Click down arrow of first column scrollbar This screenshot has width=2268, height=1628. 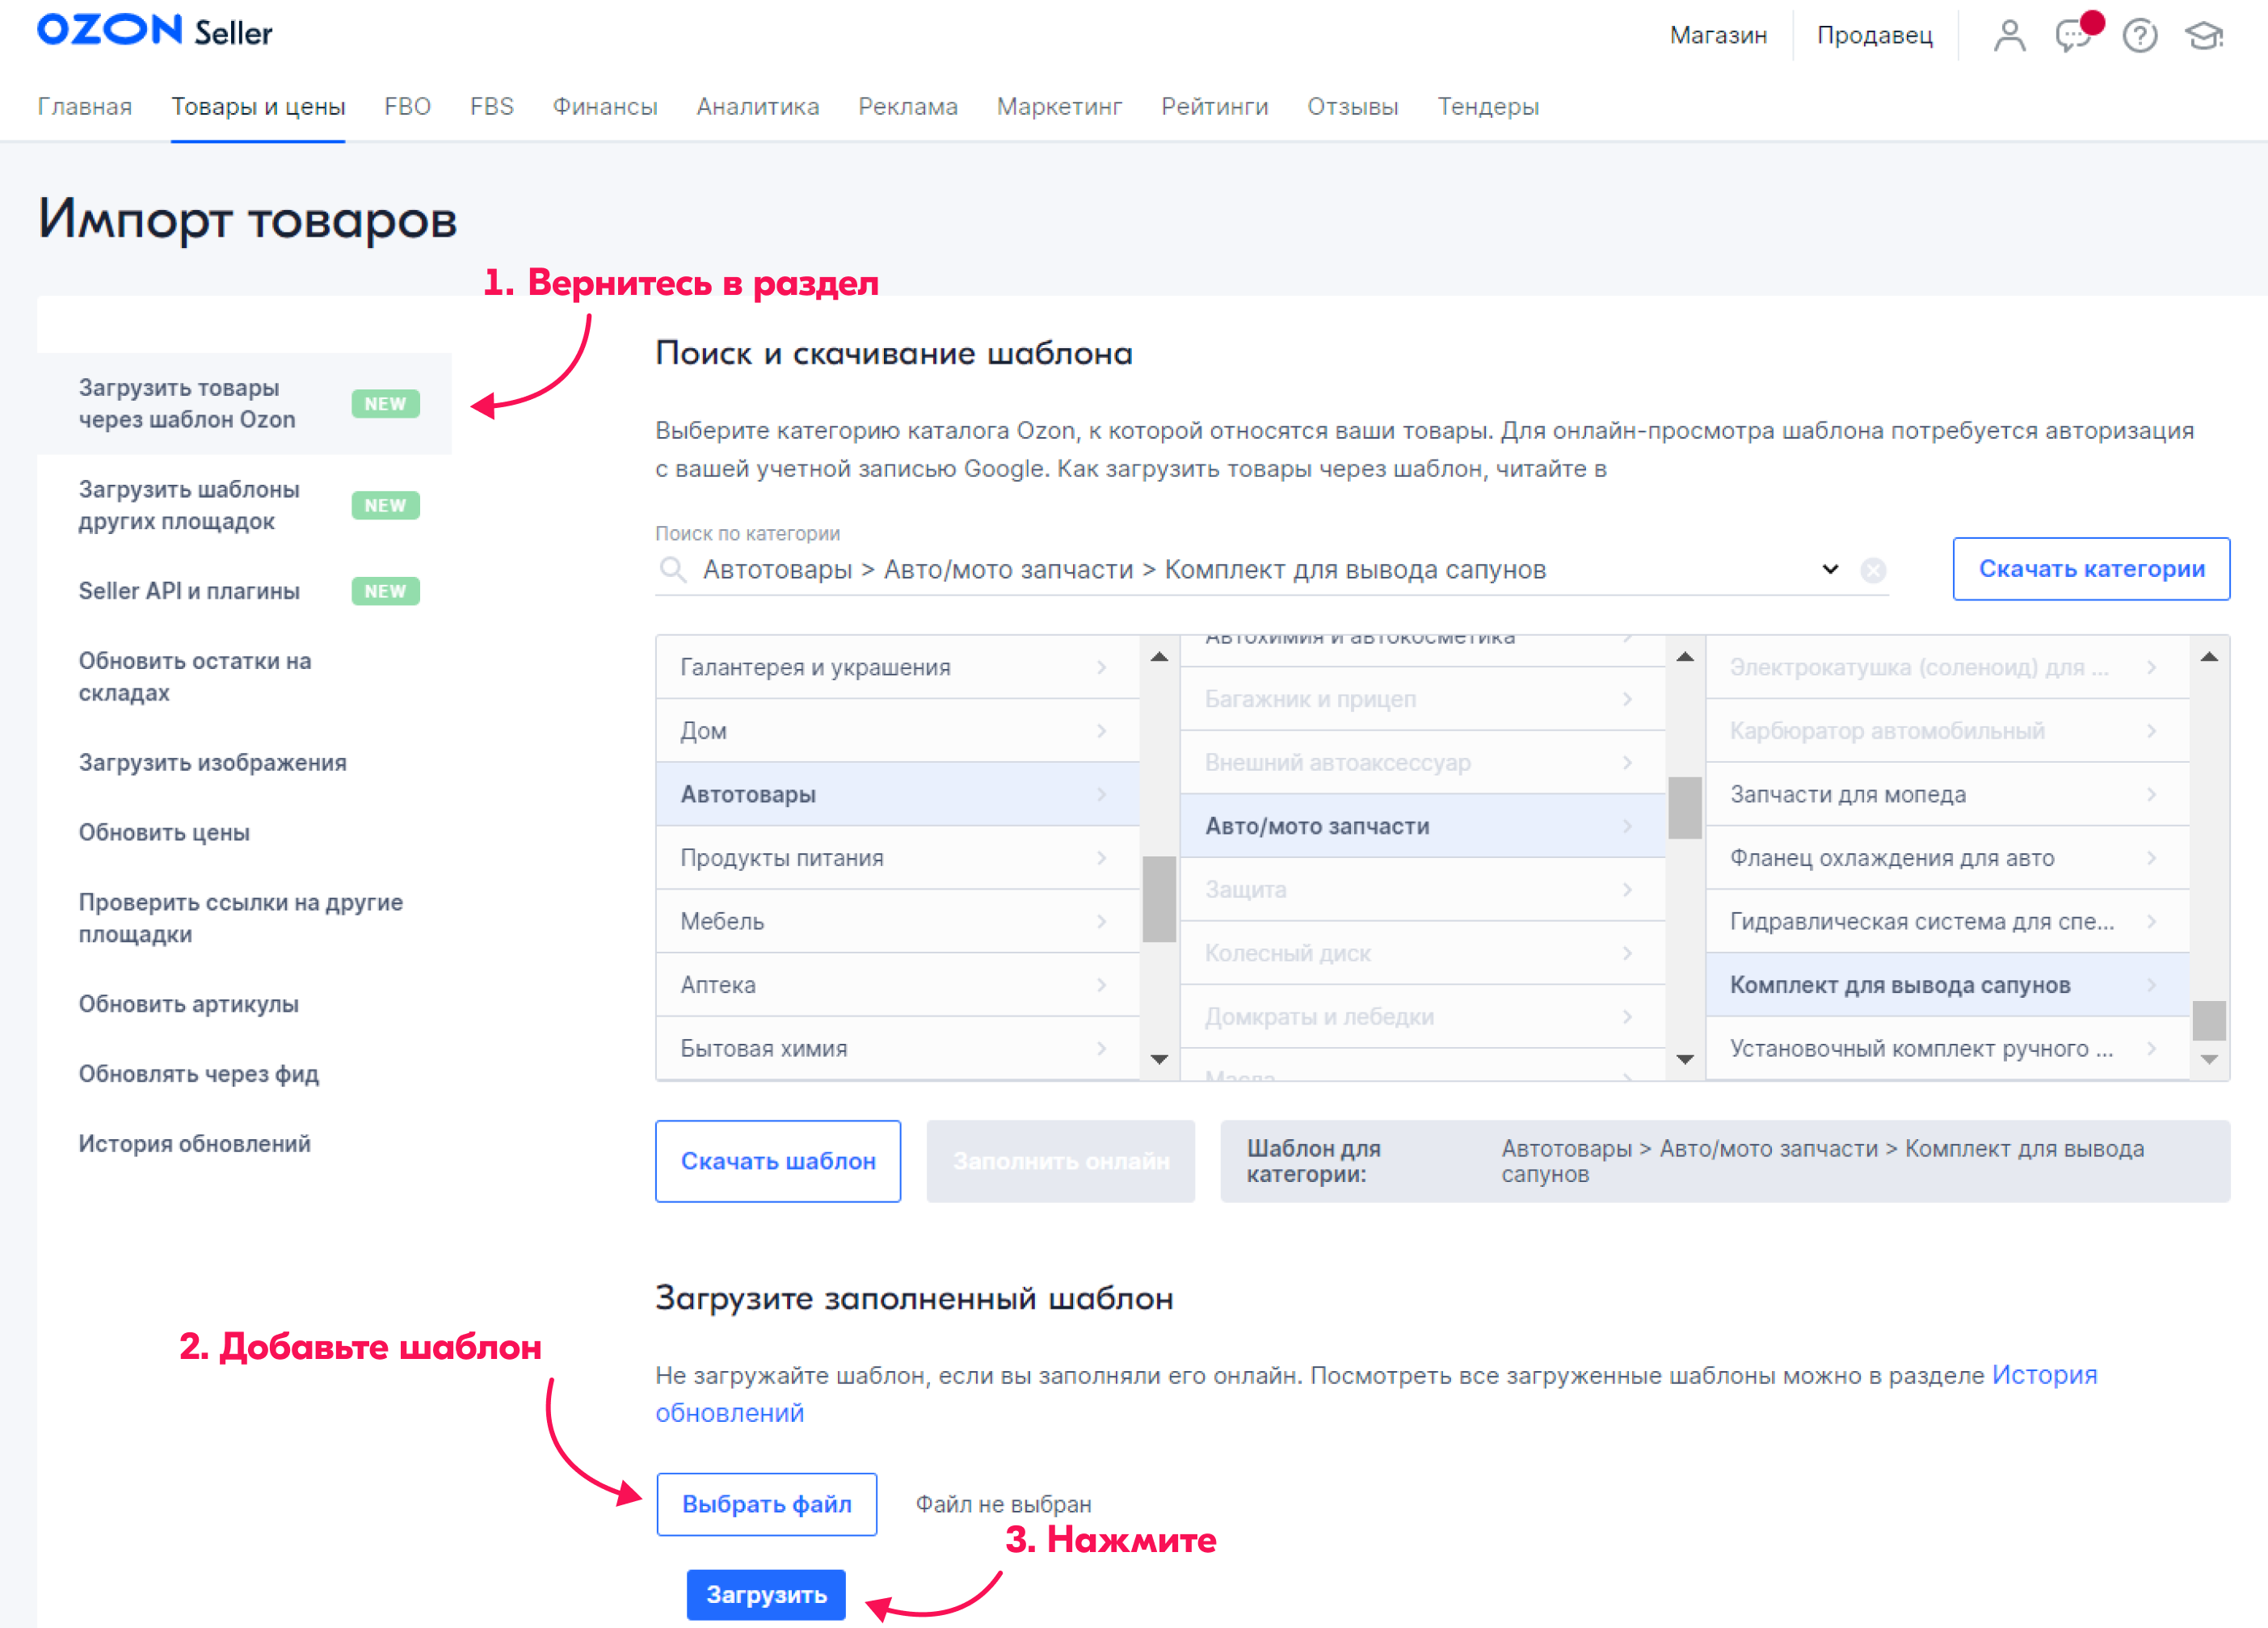[1159, 1059]
